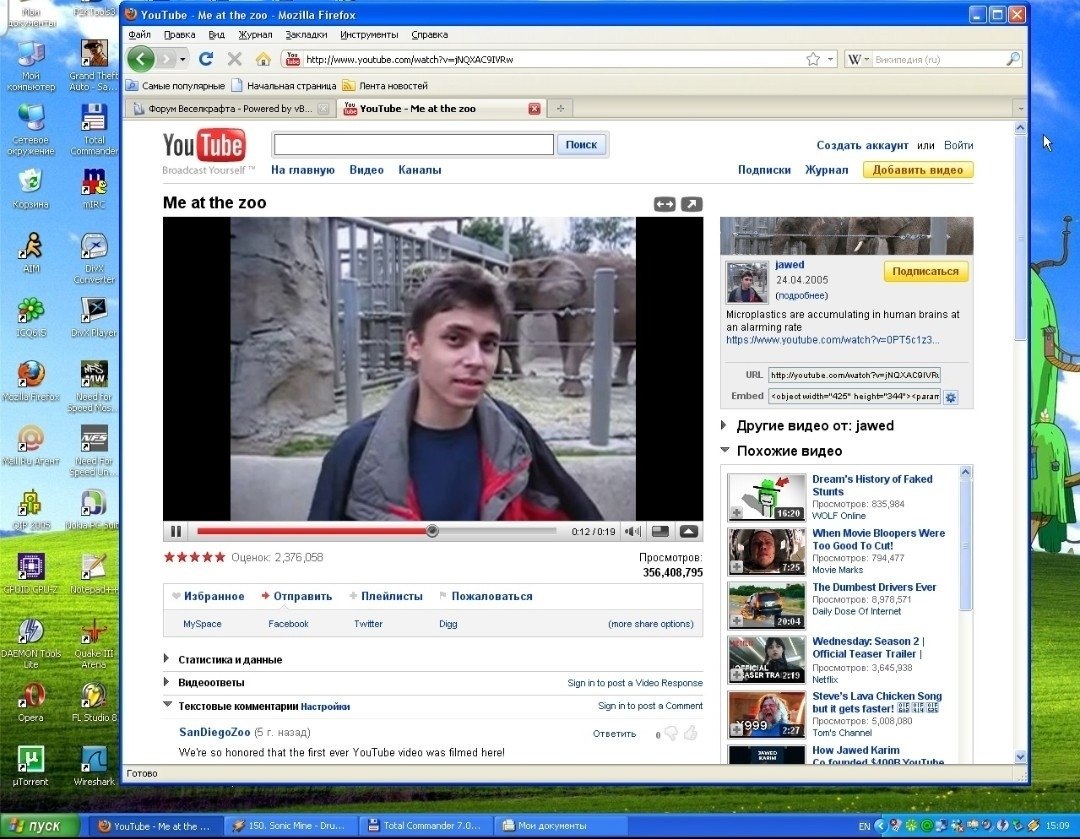Open µTorrent desktop icon
Image resolution: width=1080 pixels, height=839 pixels.
pos(31,765)
